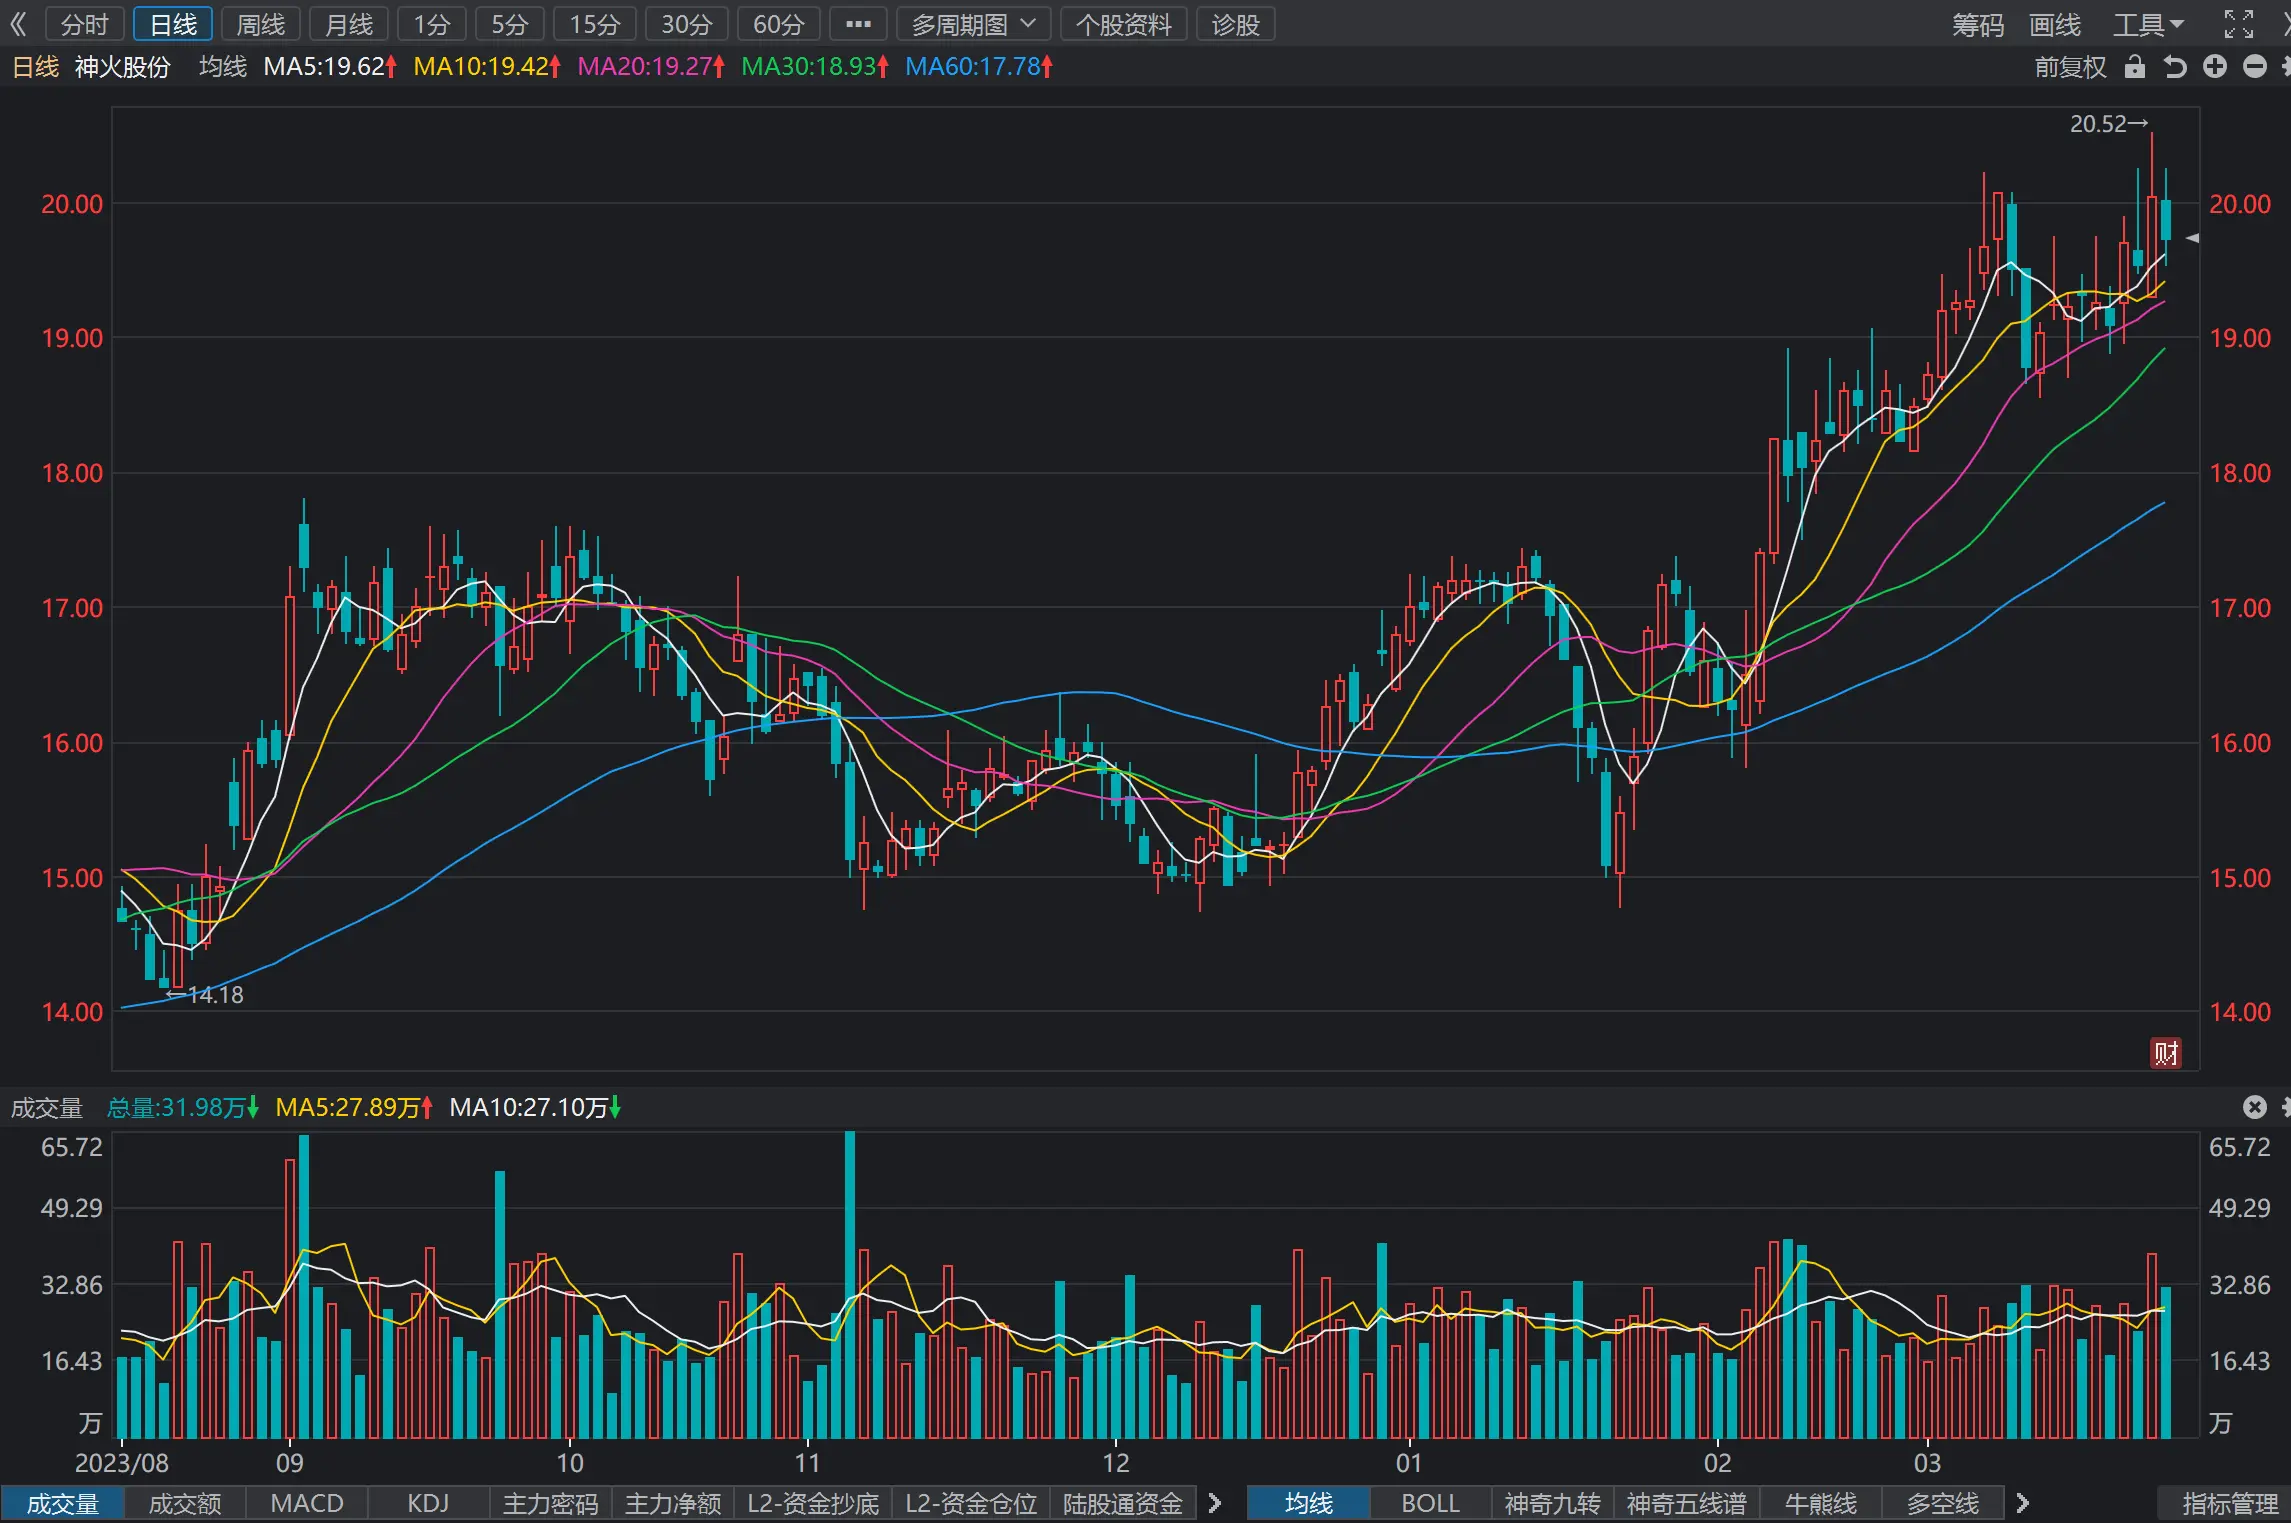Expand the 多周期图 dropdown
Image resolution: width=2291 pixels, height=1523 pixels.
point(973,24)
